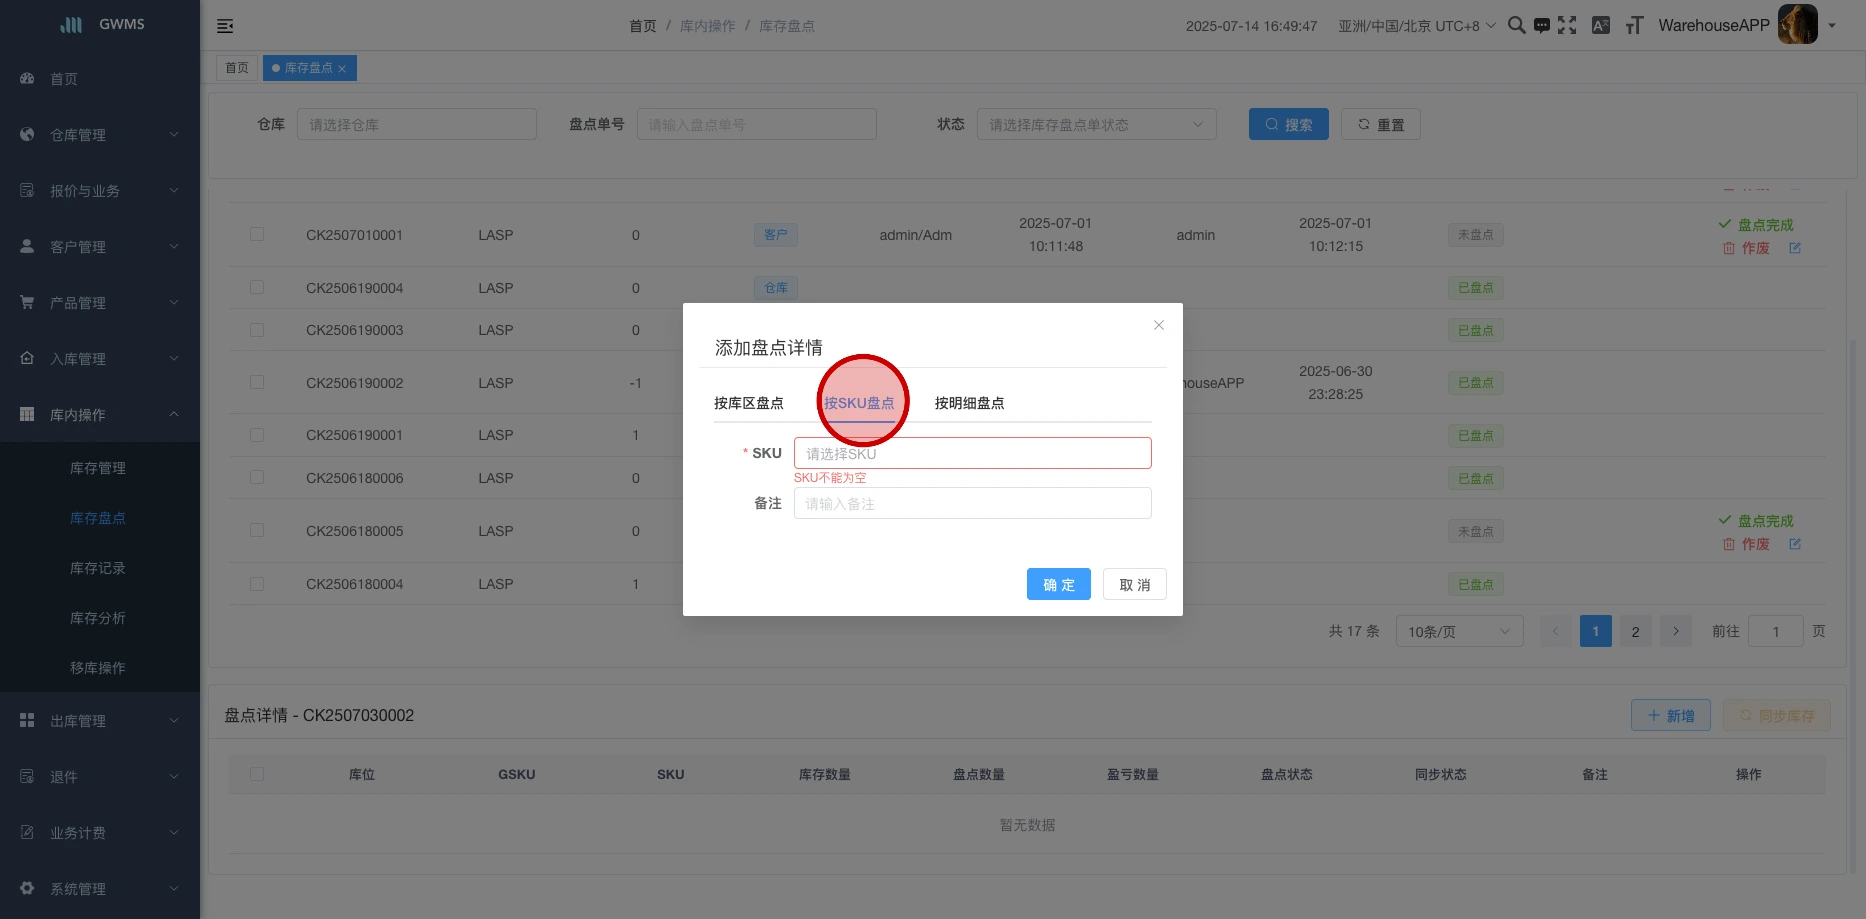Click the edit icon for CK2507010001 row

click(1795, 248)
